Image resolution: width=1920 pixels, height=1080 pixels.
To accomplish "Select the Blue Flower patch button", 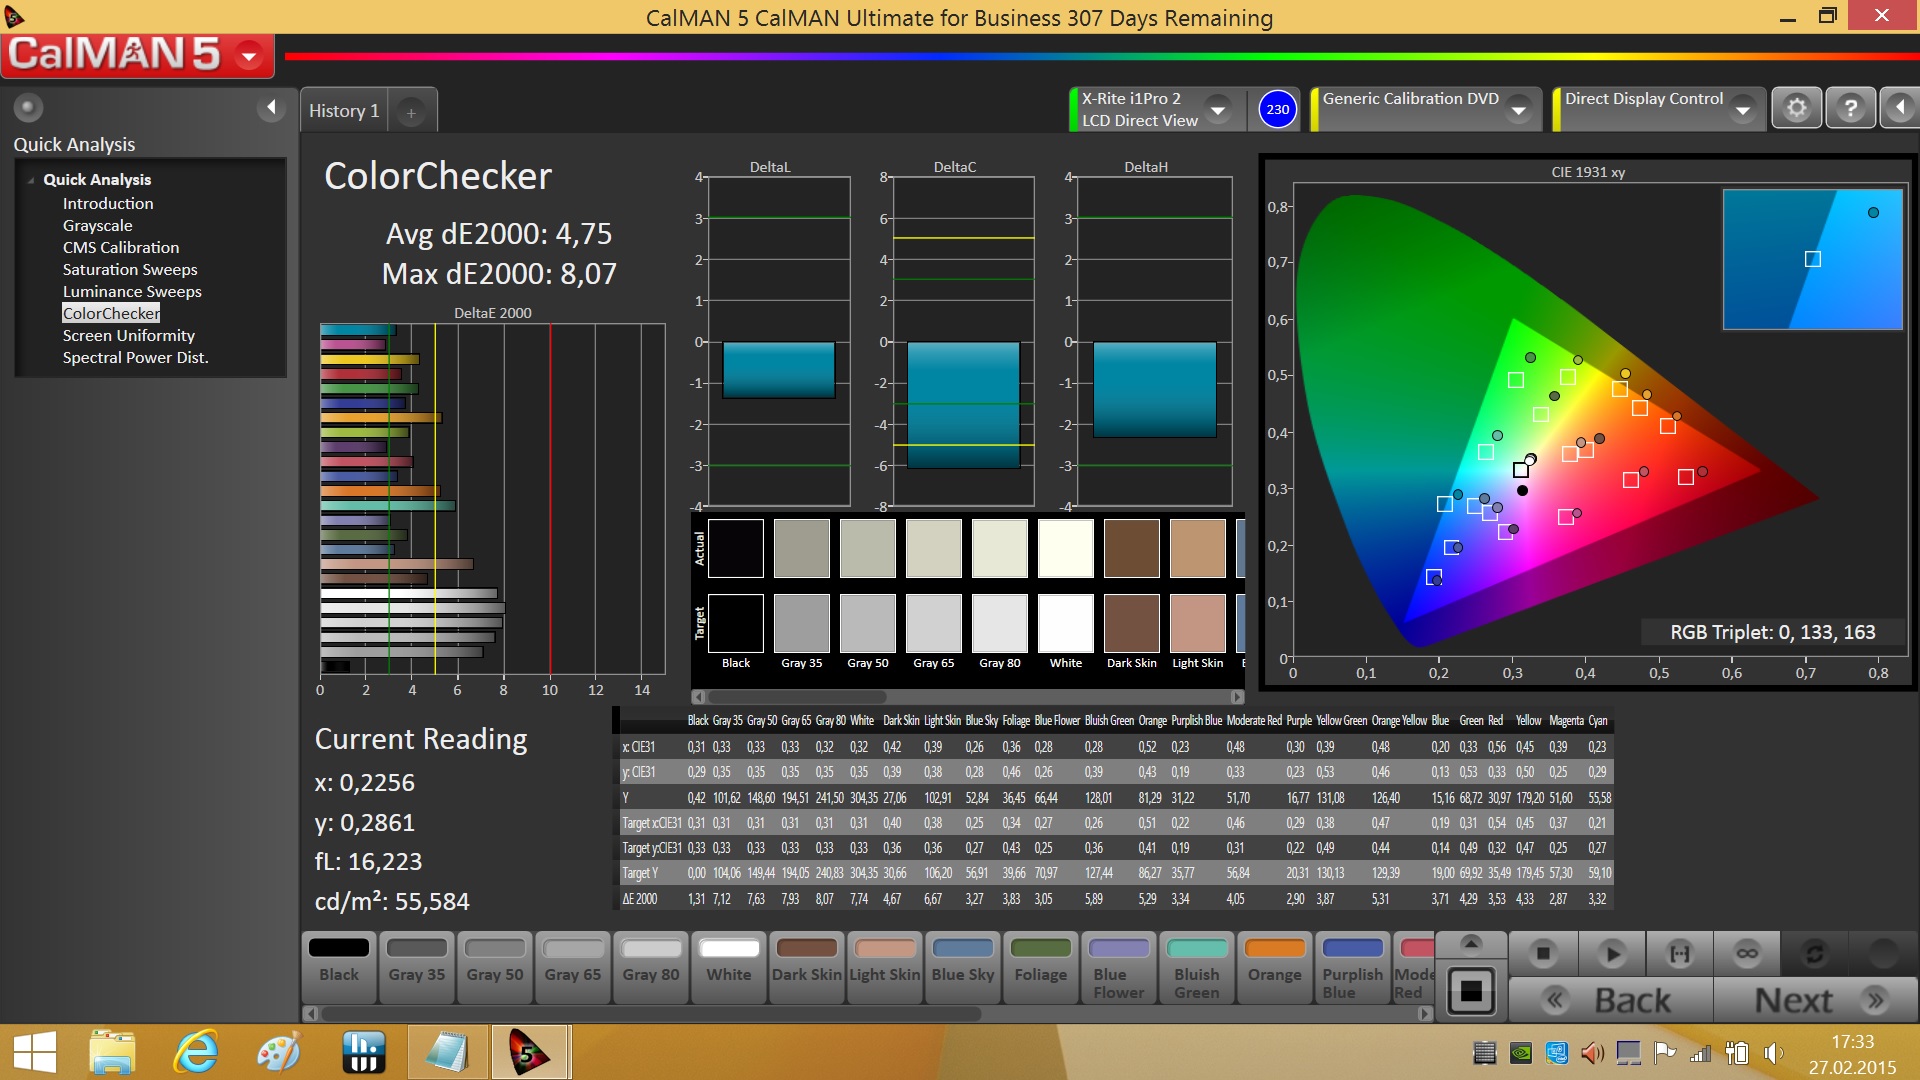I will click(x=1119, y=967).
